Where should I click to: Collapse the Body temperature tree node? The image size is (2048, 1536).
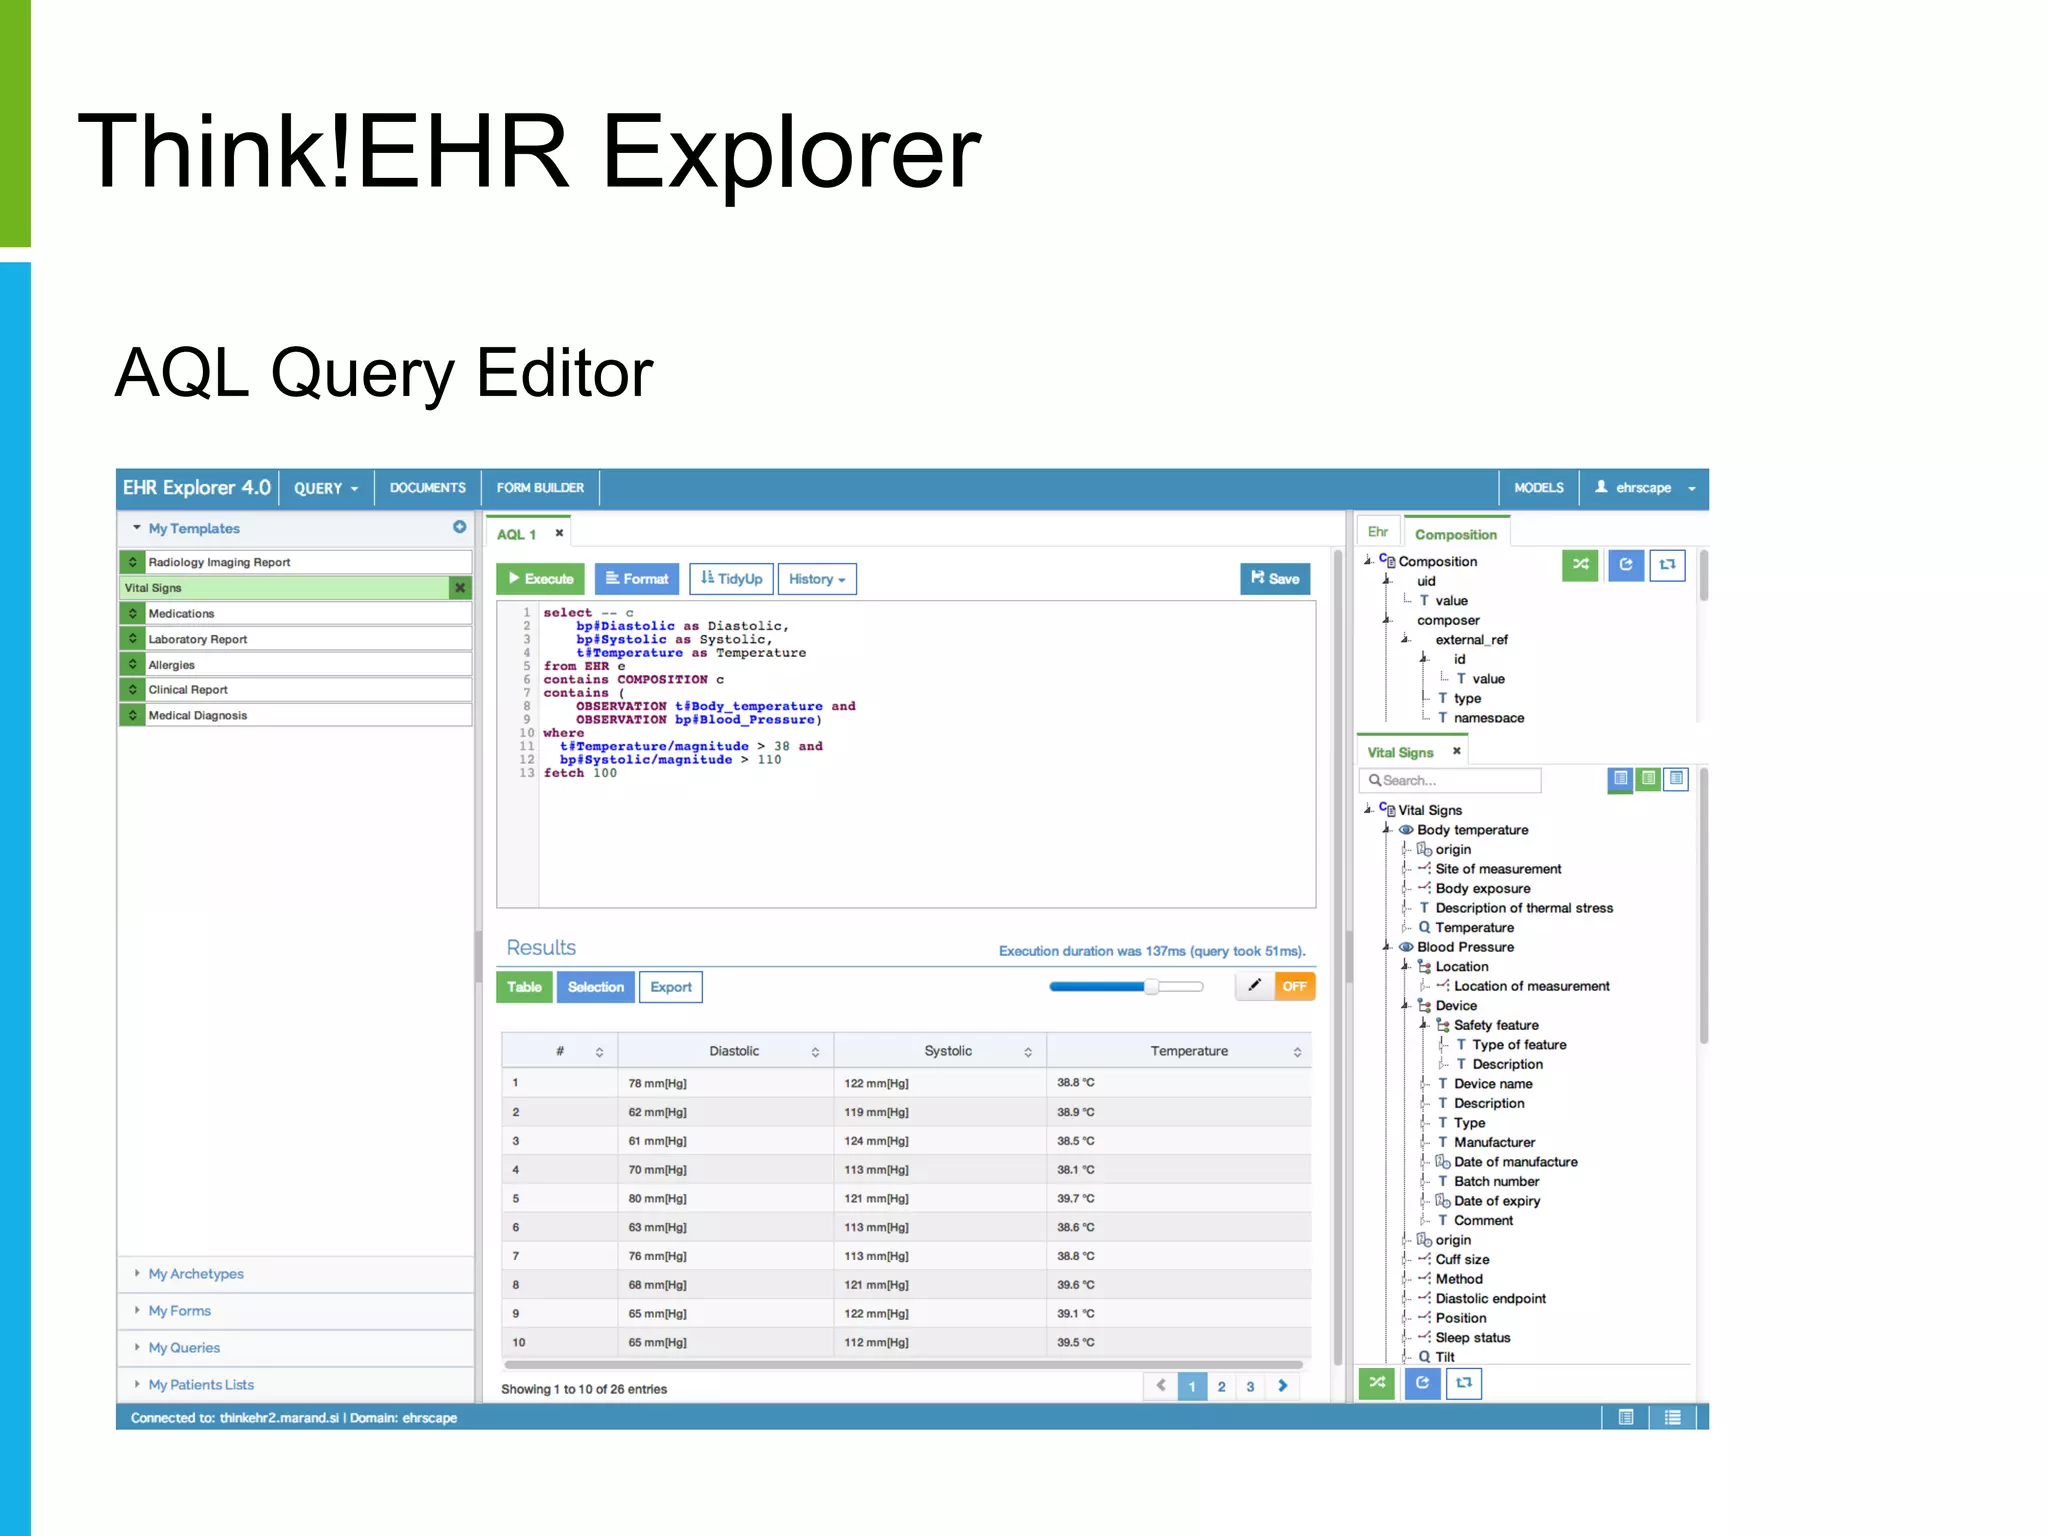pos(1387,829)
